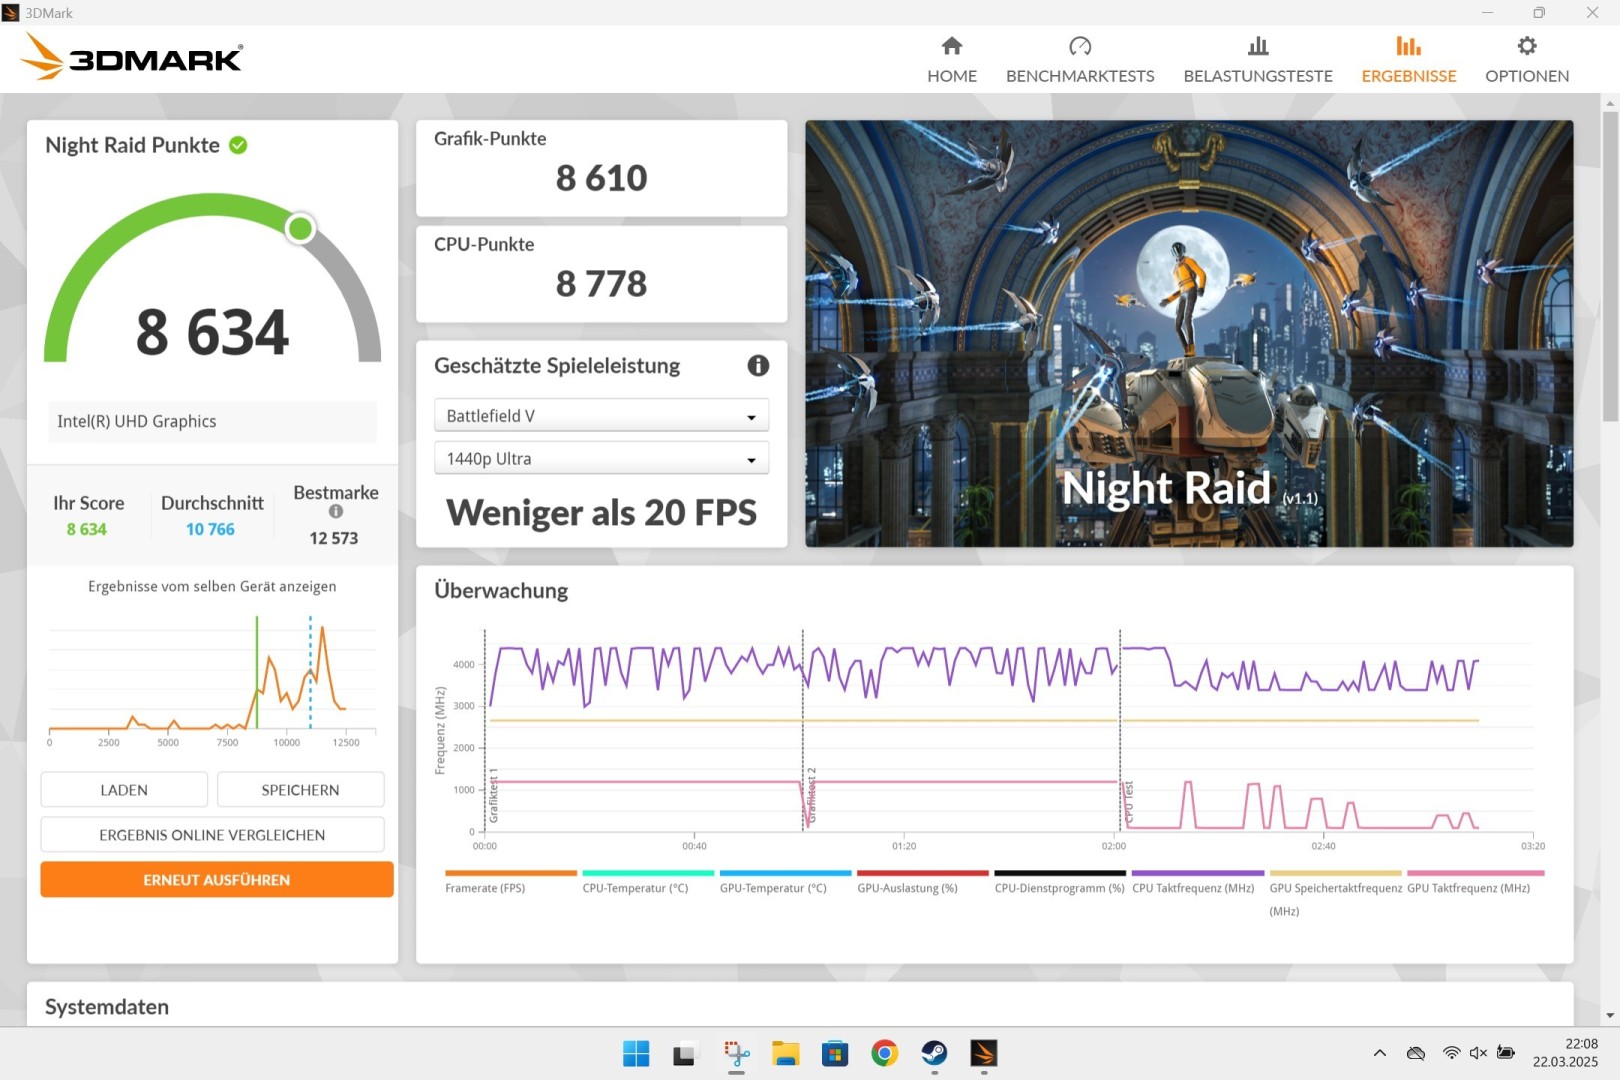The width and height of the screenshot is (1620, 1080).
Task: Click the battery tray icon
Action: 1506,1053
